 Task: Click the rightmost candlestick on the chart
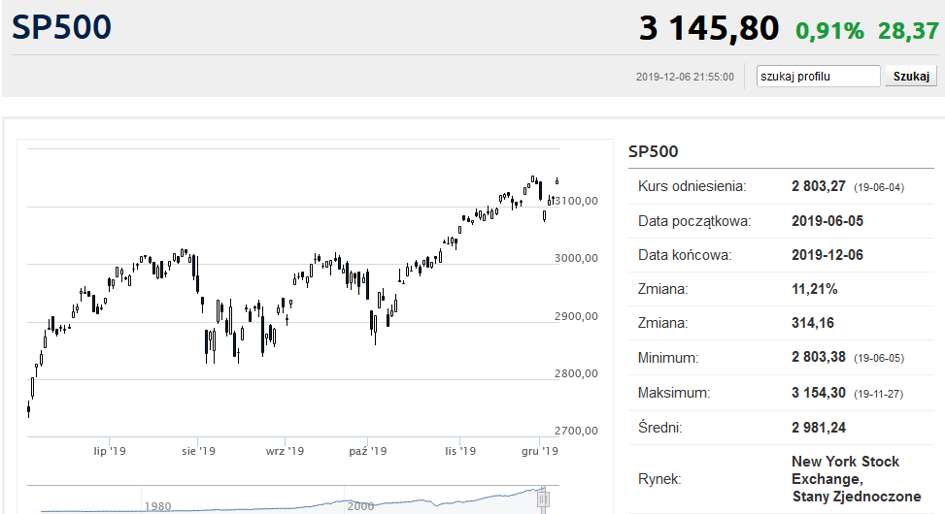click(x=557, y=181)
